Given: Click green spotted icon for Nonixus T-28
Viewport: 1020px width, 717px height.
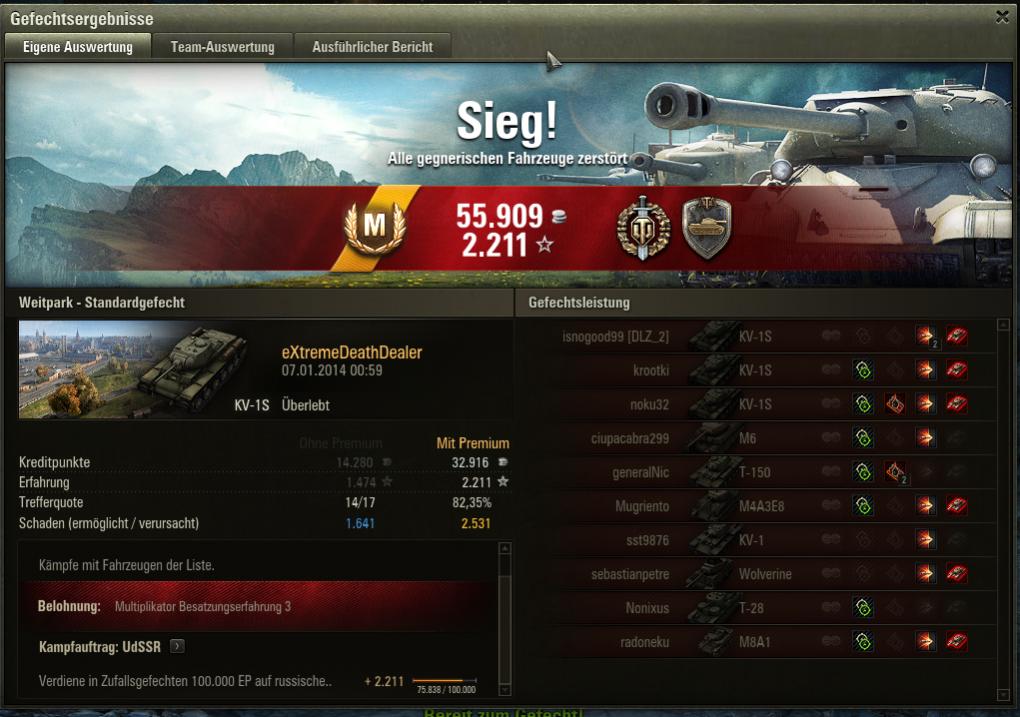Looking at the screenshot, I should pyautogui.click(x=863, y=608).
